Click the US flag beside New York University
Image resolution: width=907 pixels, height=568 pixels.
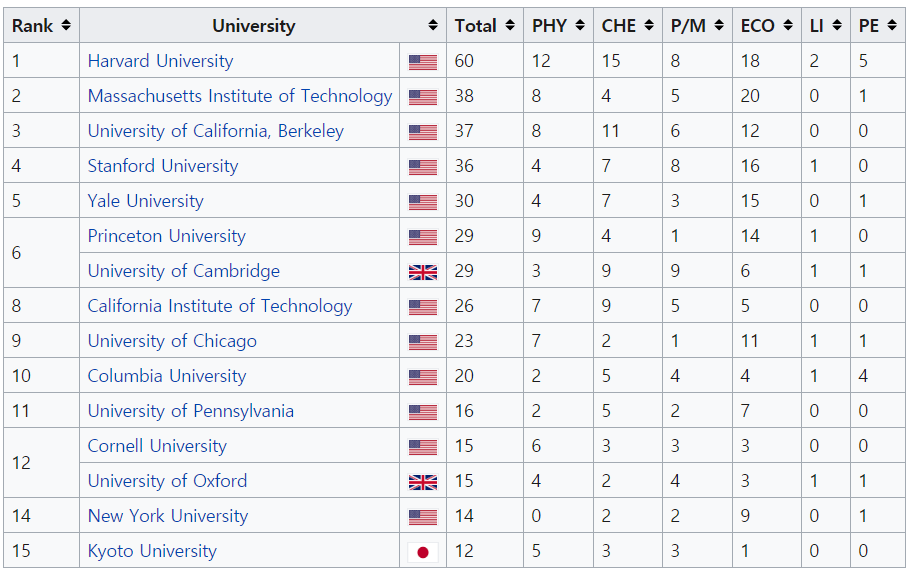(x=422, y=517)
